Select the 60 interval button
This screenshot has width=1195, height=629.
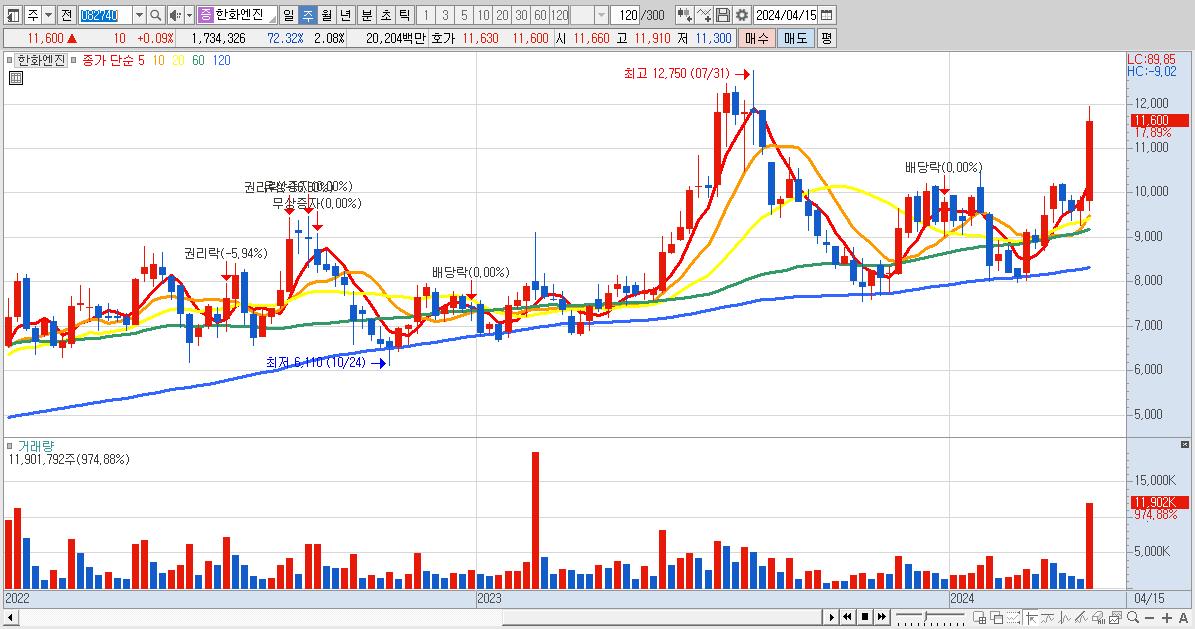(x=540, y=14)
